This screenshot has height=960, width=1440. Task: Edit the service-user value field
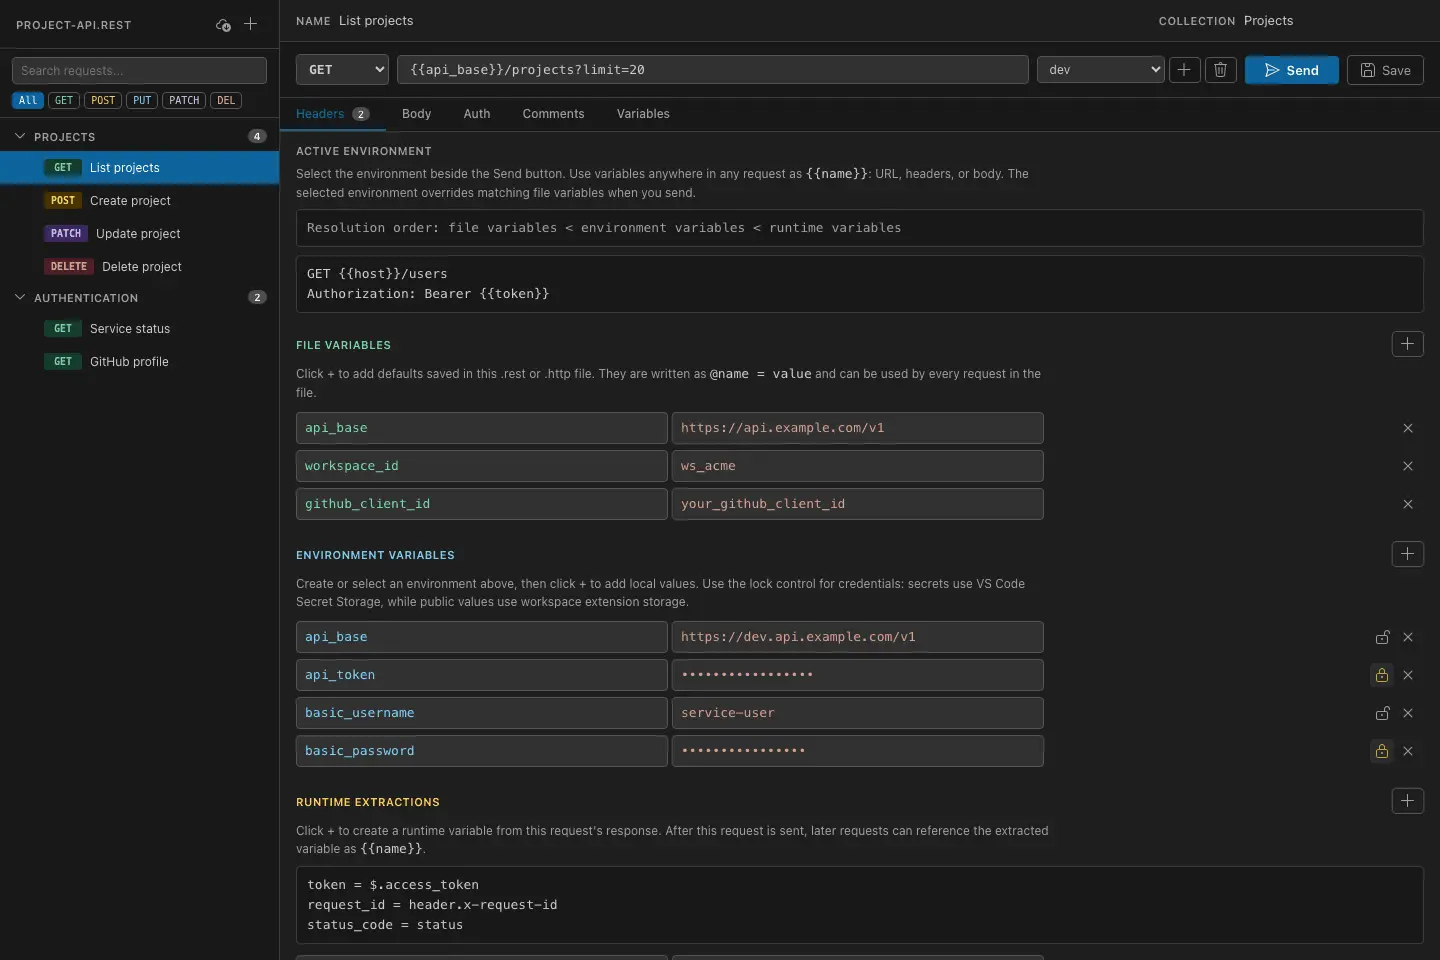click(x=857, y=713)
